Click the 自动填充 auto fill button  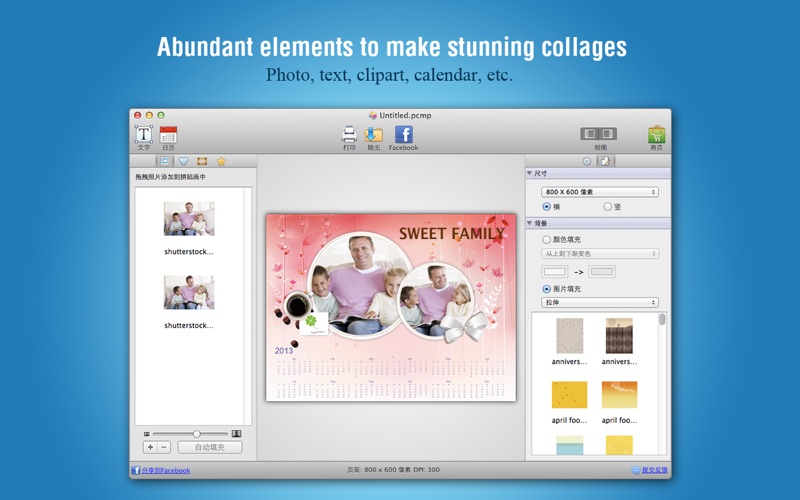(209, 447)
